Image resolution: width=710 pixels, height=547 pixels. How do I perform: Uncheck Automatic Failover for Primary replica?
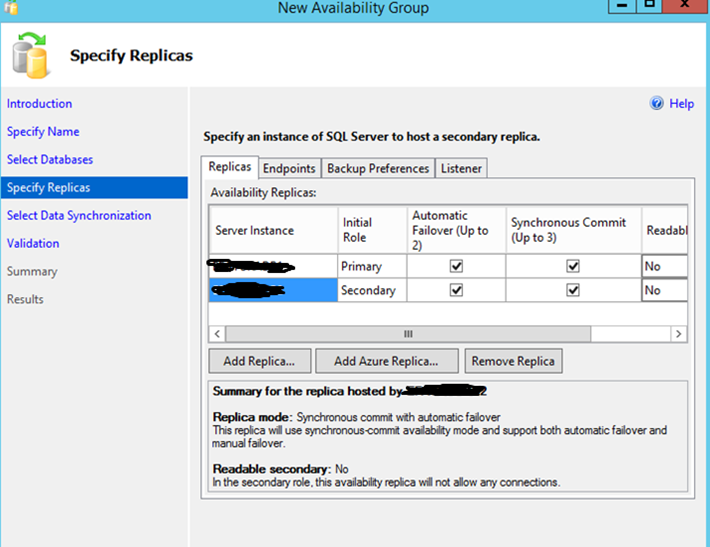click(x=456, y=267)
